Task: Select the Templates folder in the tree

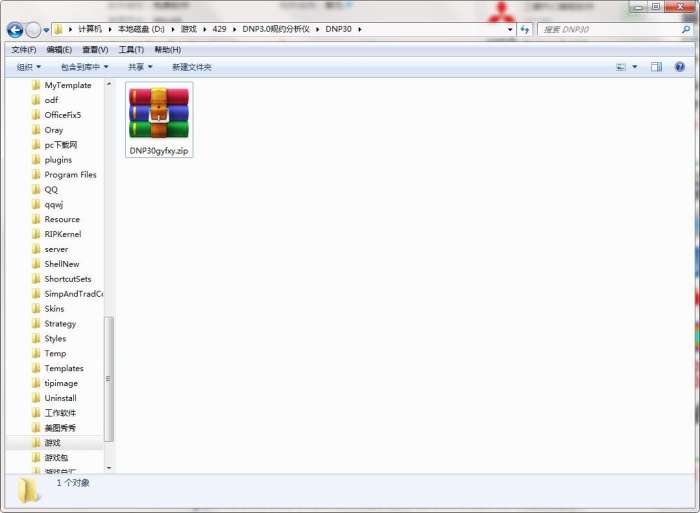Action: [58, 368]
